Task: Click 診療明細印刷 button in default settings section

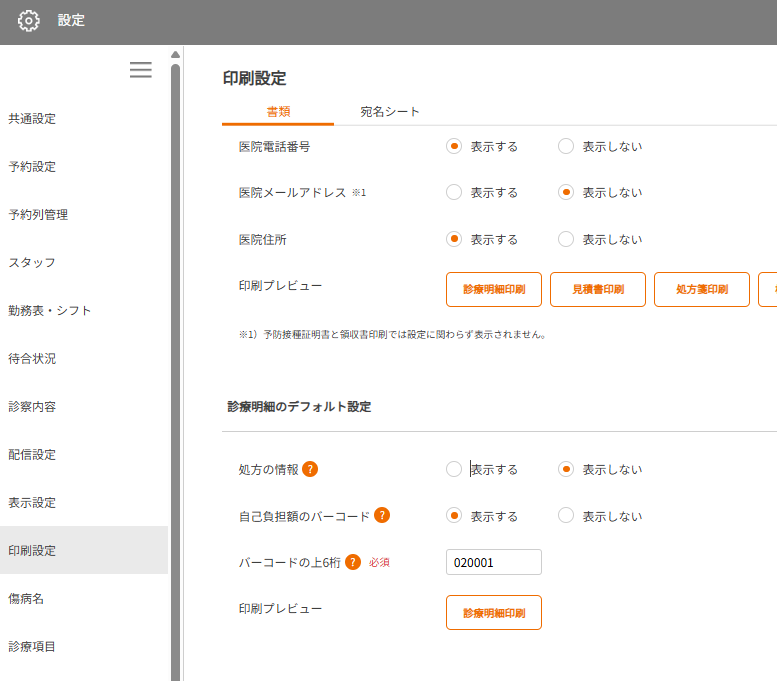Action: click(494, 613)
